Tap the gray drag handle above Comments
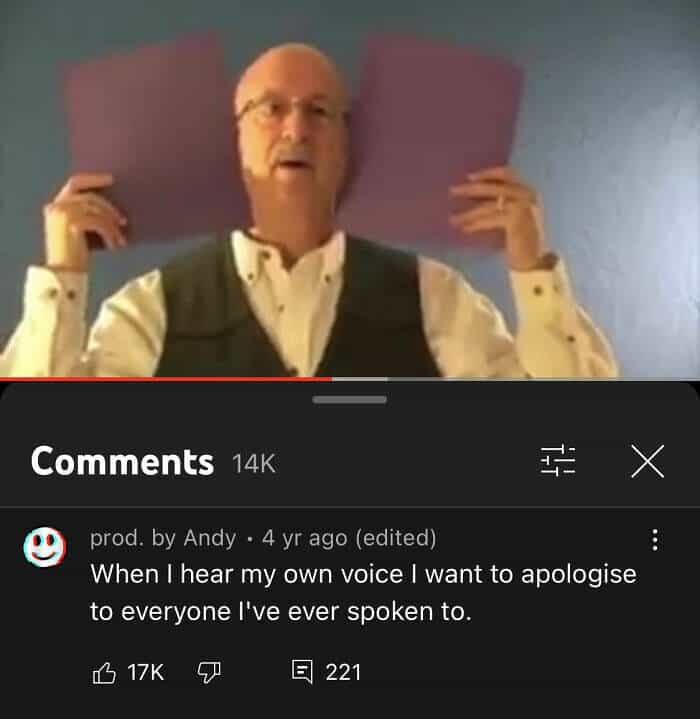Viewport: 700px width, 719px height. 349,400
